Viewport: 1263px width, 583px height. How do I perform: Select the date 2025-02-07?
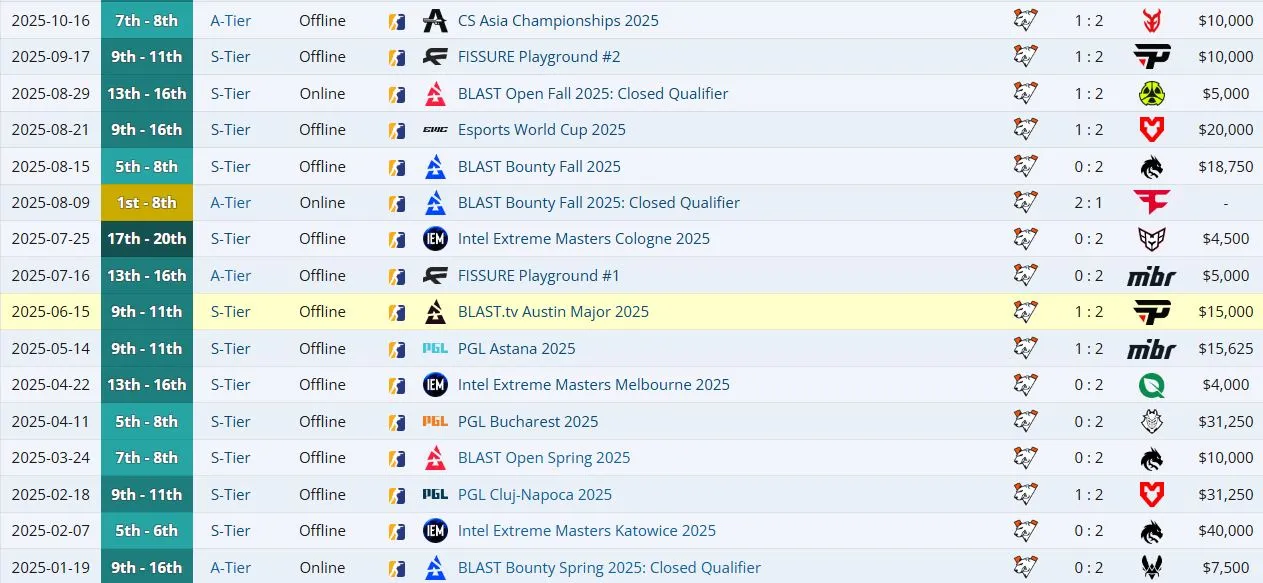[50, 531]
